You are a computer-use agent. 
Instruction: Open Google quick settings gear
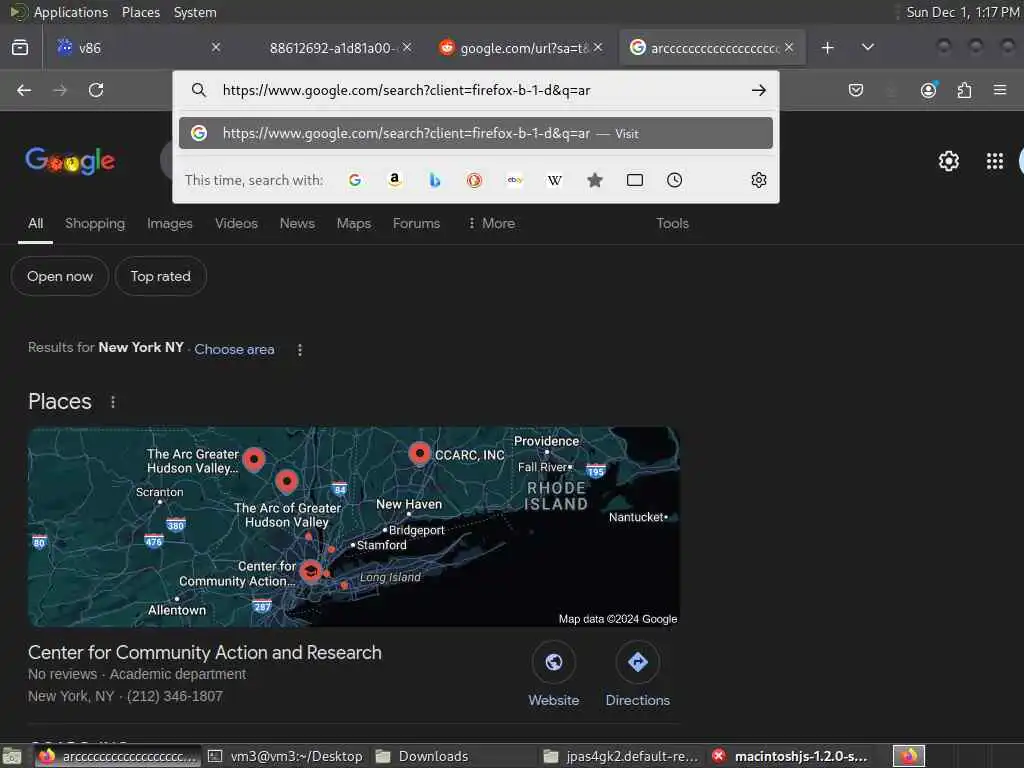coord(948,161)
